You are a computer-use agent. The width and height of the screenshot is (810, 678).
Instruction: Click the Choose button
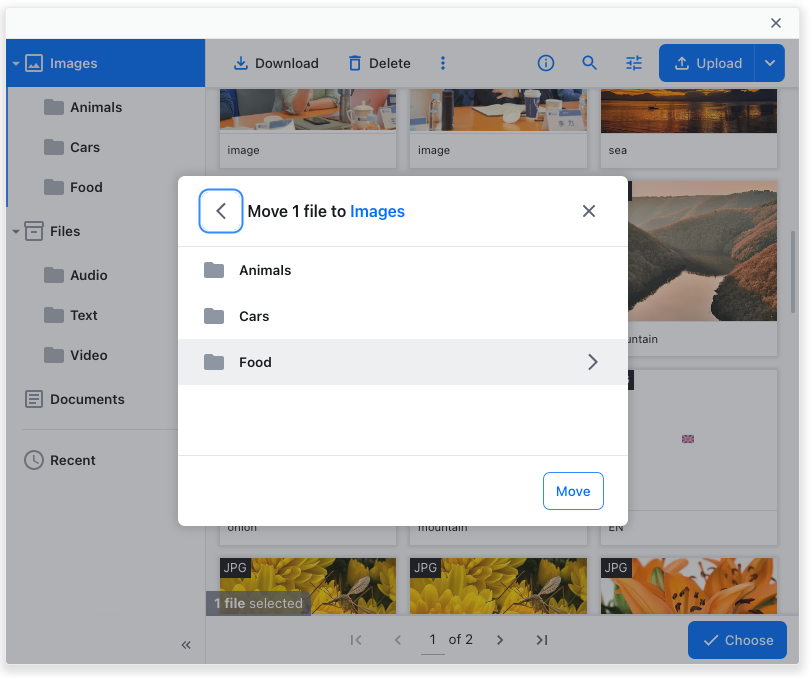coord(737,640)
